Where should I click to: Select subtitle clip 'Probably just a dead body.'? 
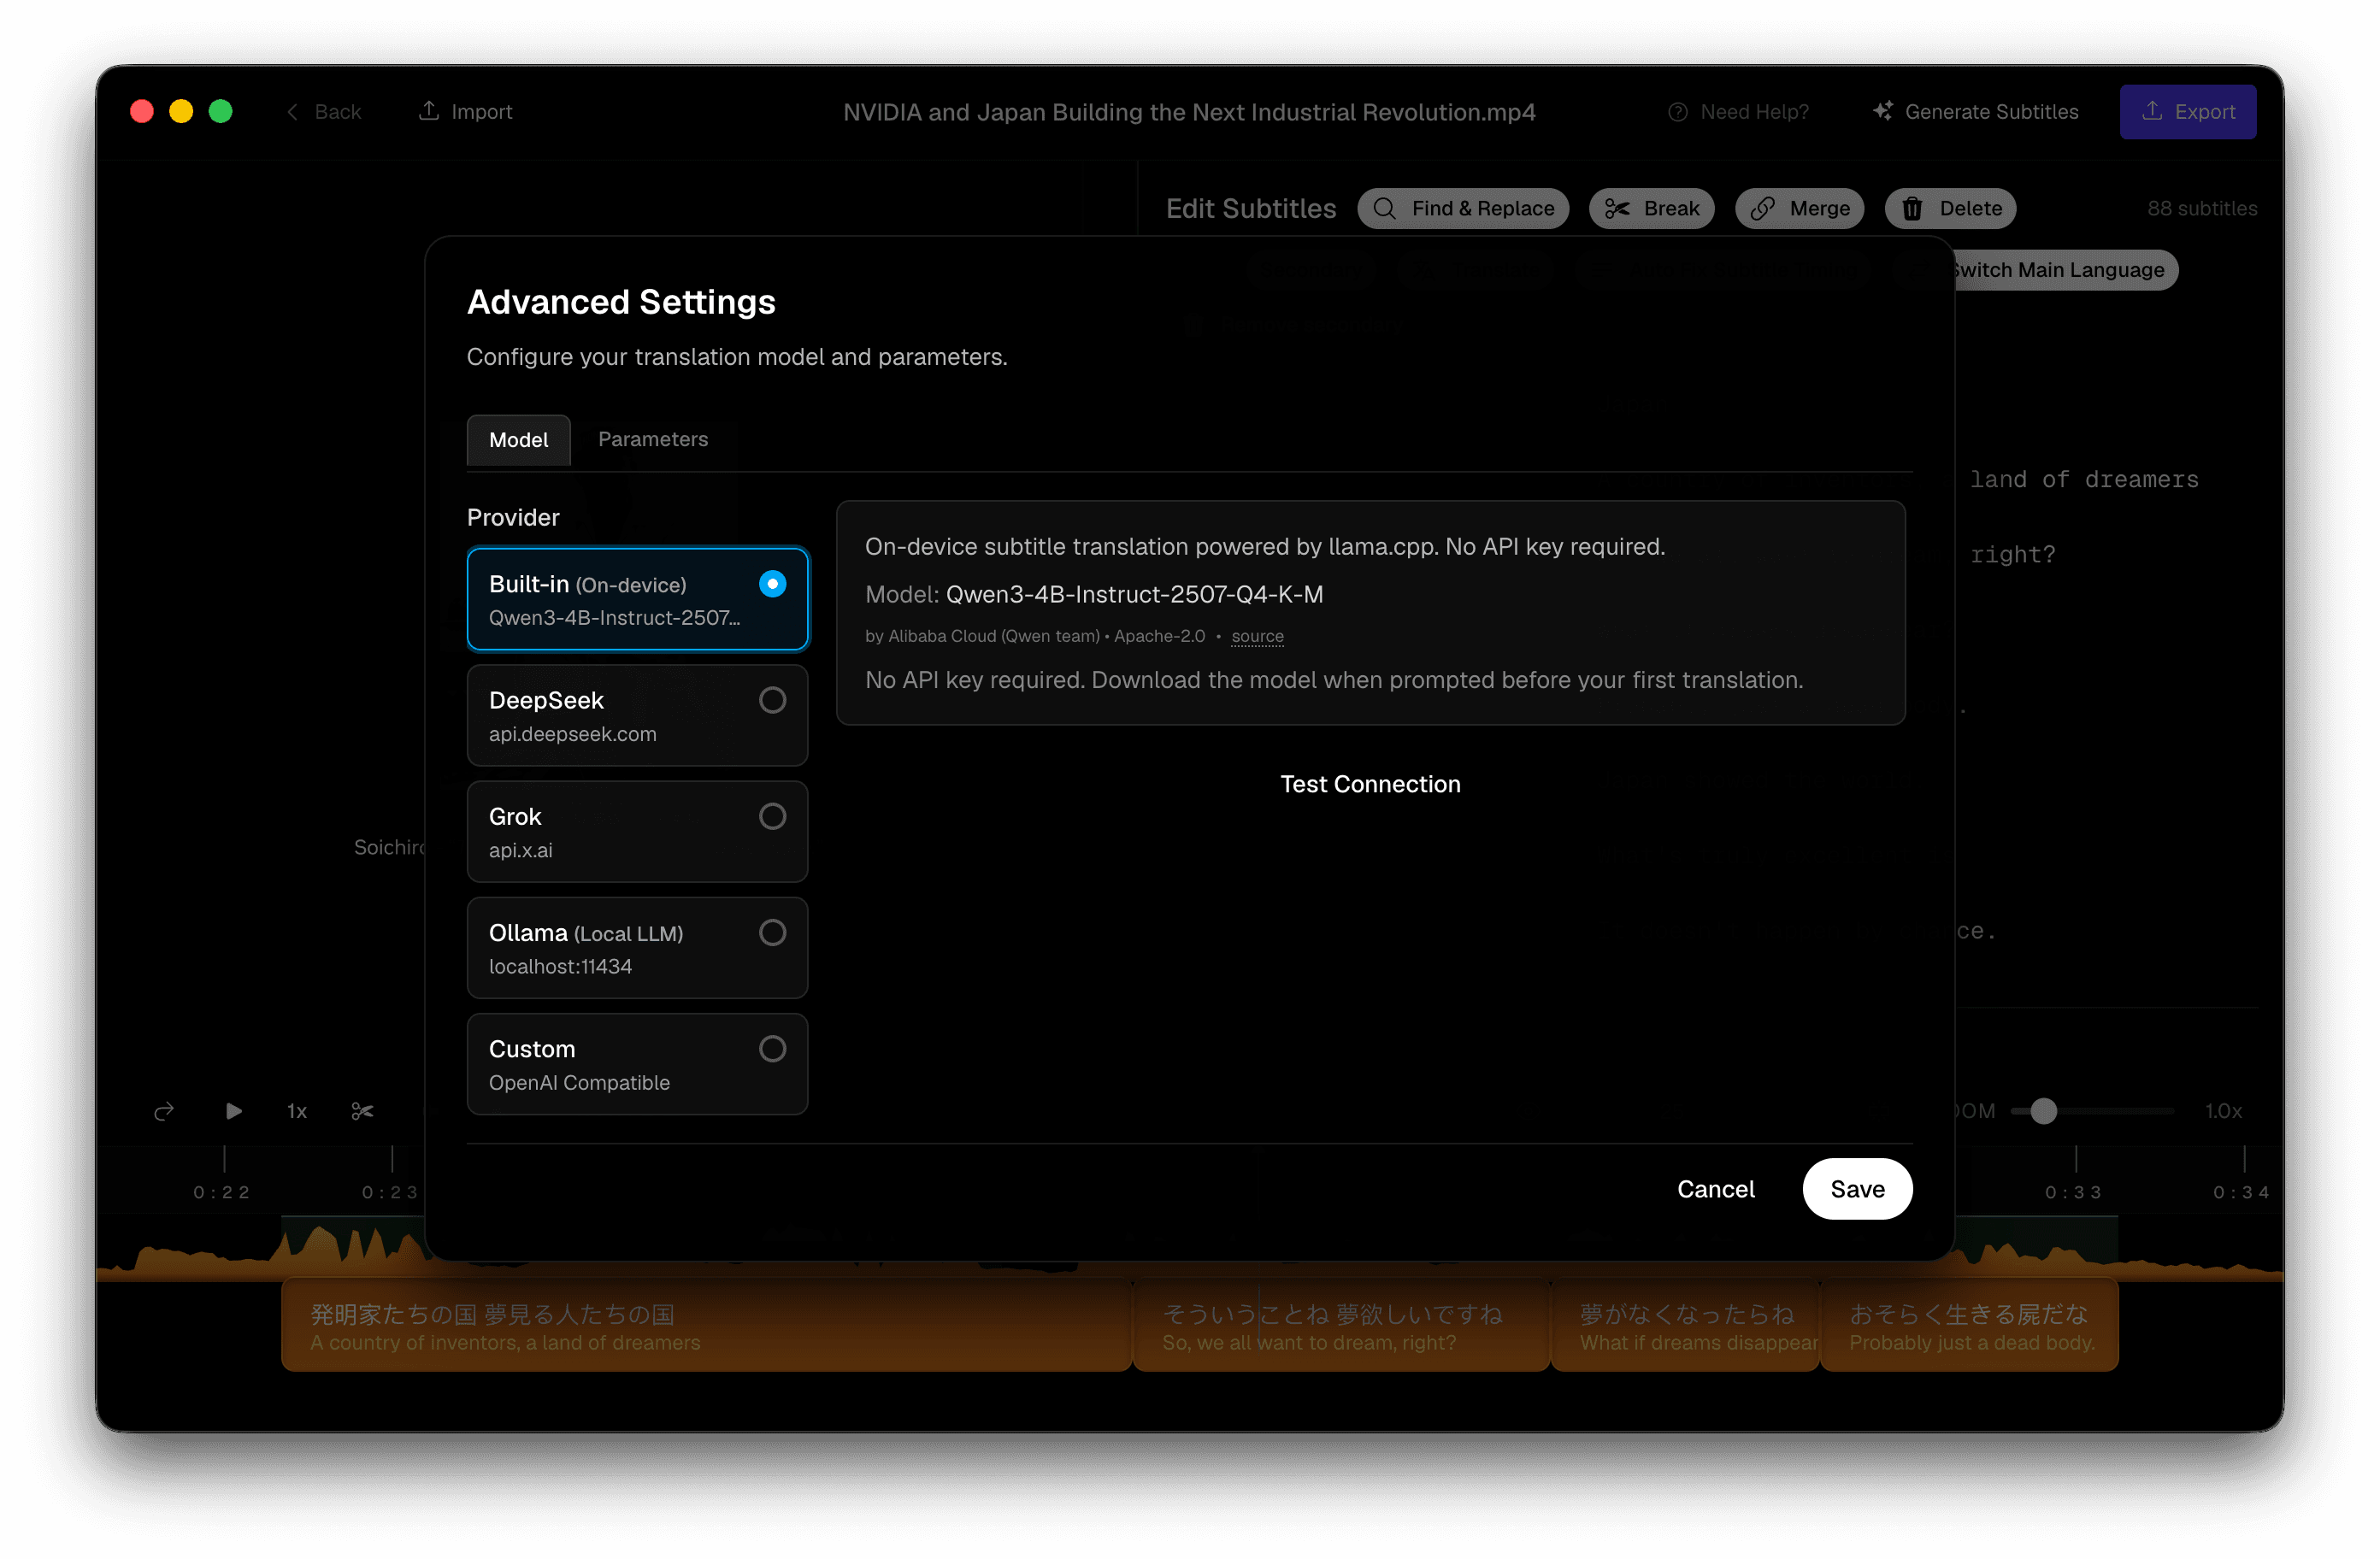click(x=1969, y=1325)
